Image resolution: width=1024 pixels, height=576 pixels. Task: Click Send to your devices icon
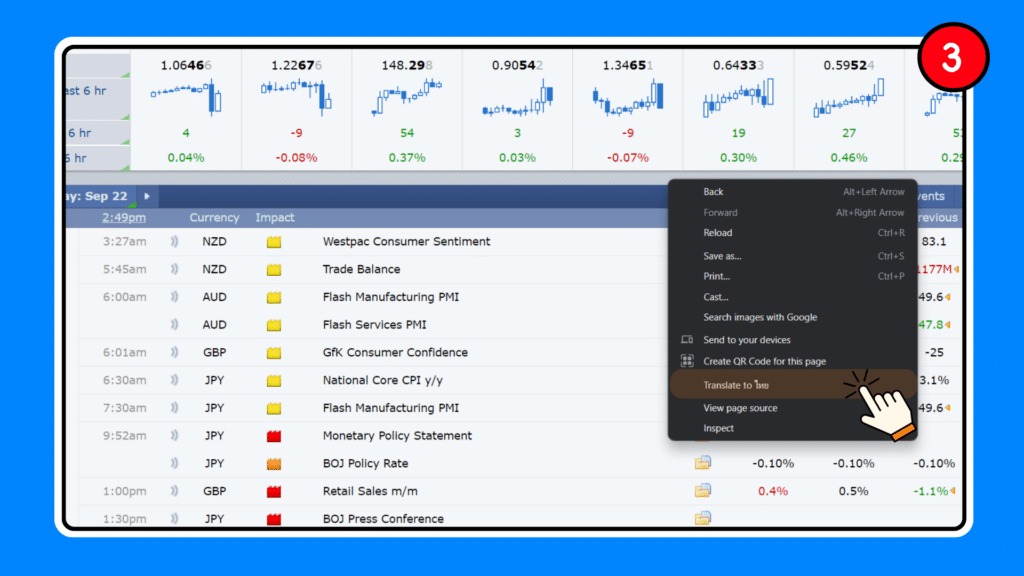tap(687, 340)
